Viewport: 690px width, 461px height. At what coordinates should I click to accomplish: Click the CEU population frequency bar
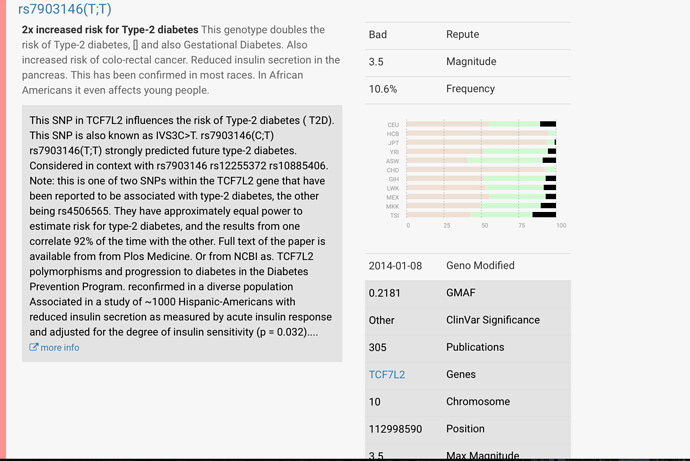tap(481, 124)
